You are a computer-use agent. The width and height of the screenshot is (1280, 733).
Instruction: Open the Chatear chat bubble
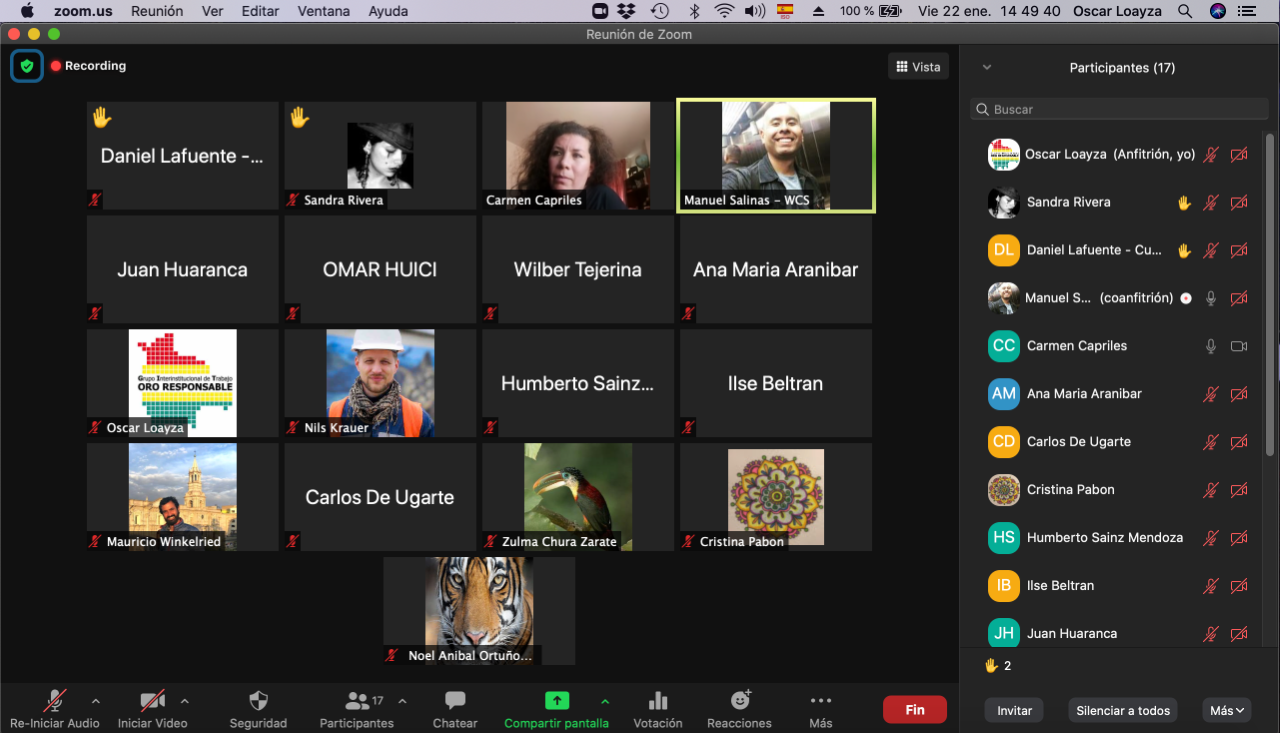point(455,701)
